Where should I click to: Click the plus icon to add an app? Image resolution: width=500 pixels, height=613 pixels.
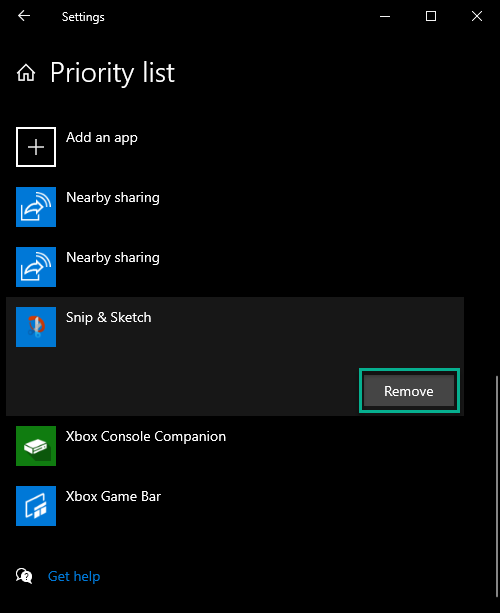click(x=36, y=147)
